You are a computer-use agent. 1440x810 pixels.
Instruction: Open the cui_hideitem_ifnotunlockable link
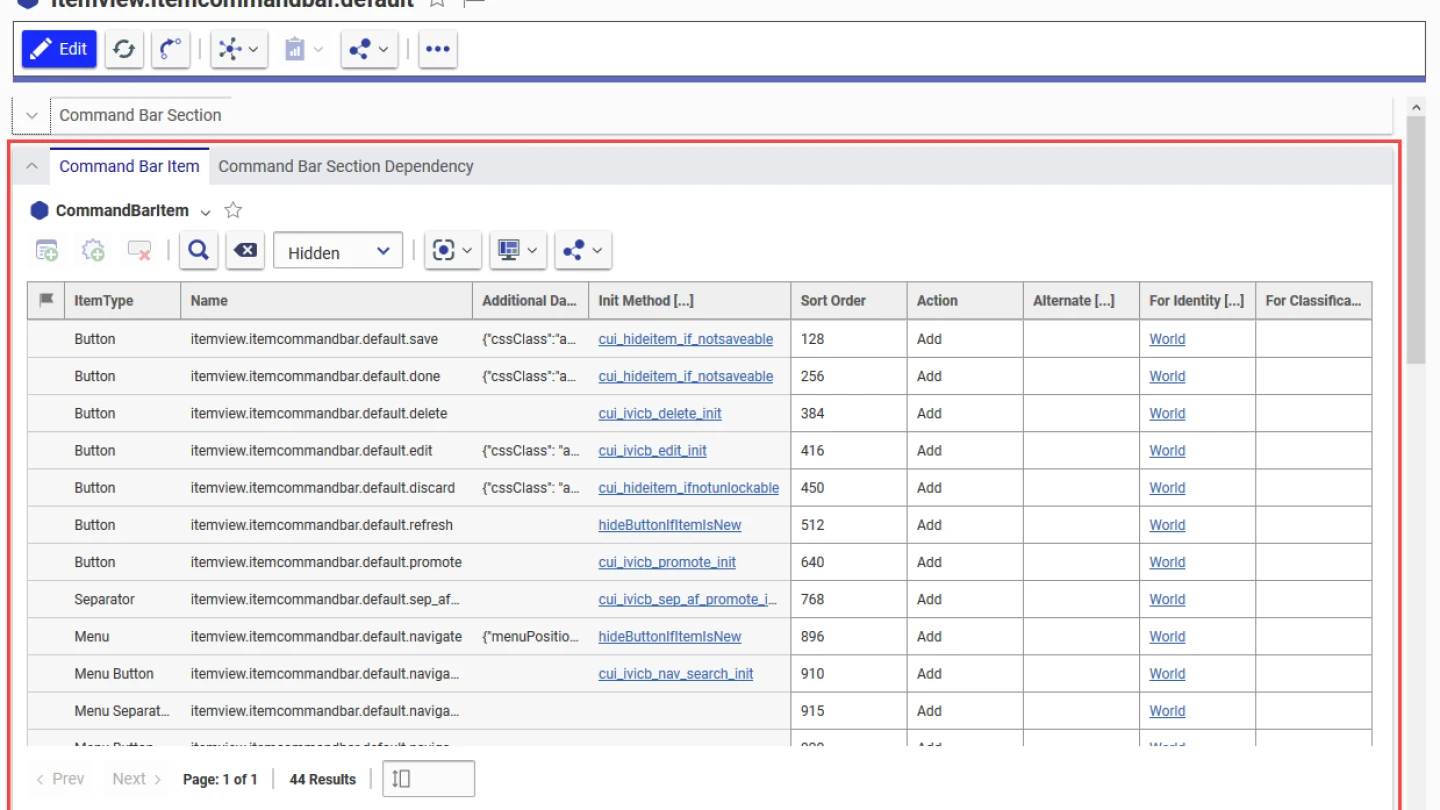[688, 488]
